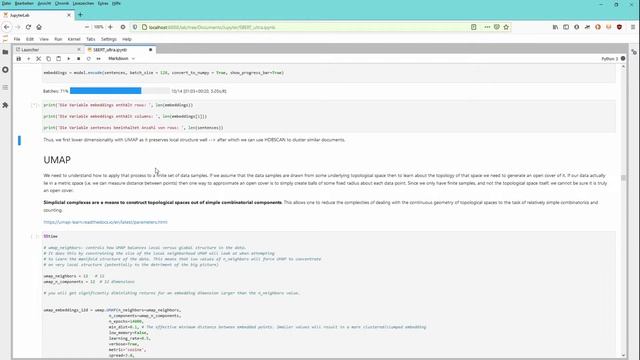Click the kernel status circle indicator

tap(623, 59)
